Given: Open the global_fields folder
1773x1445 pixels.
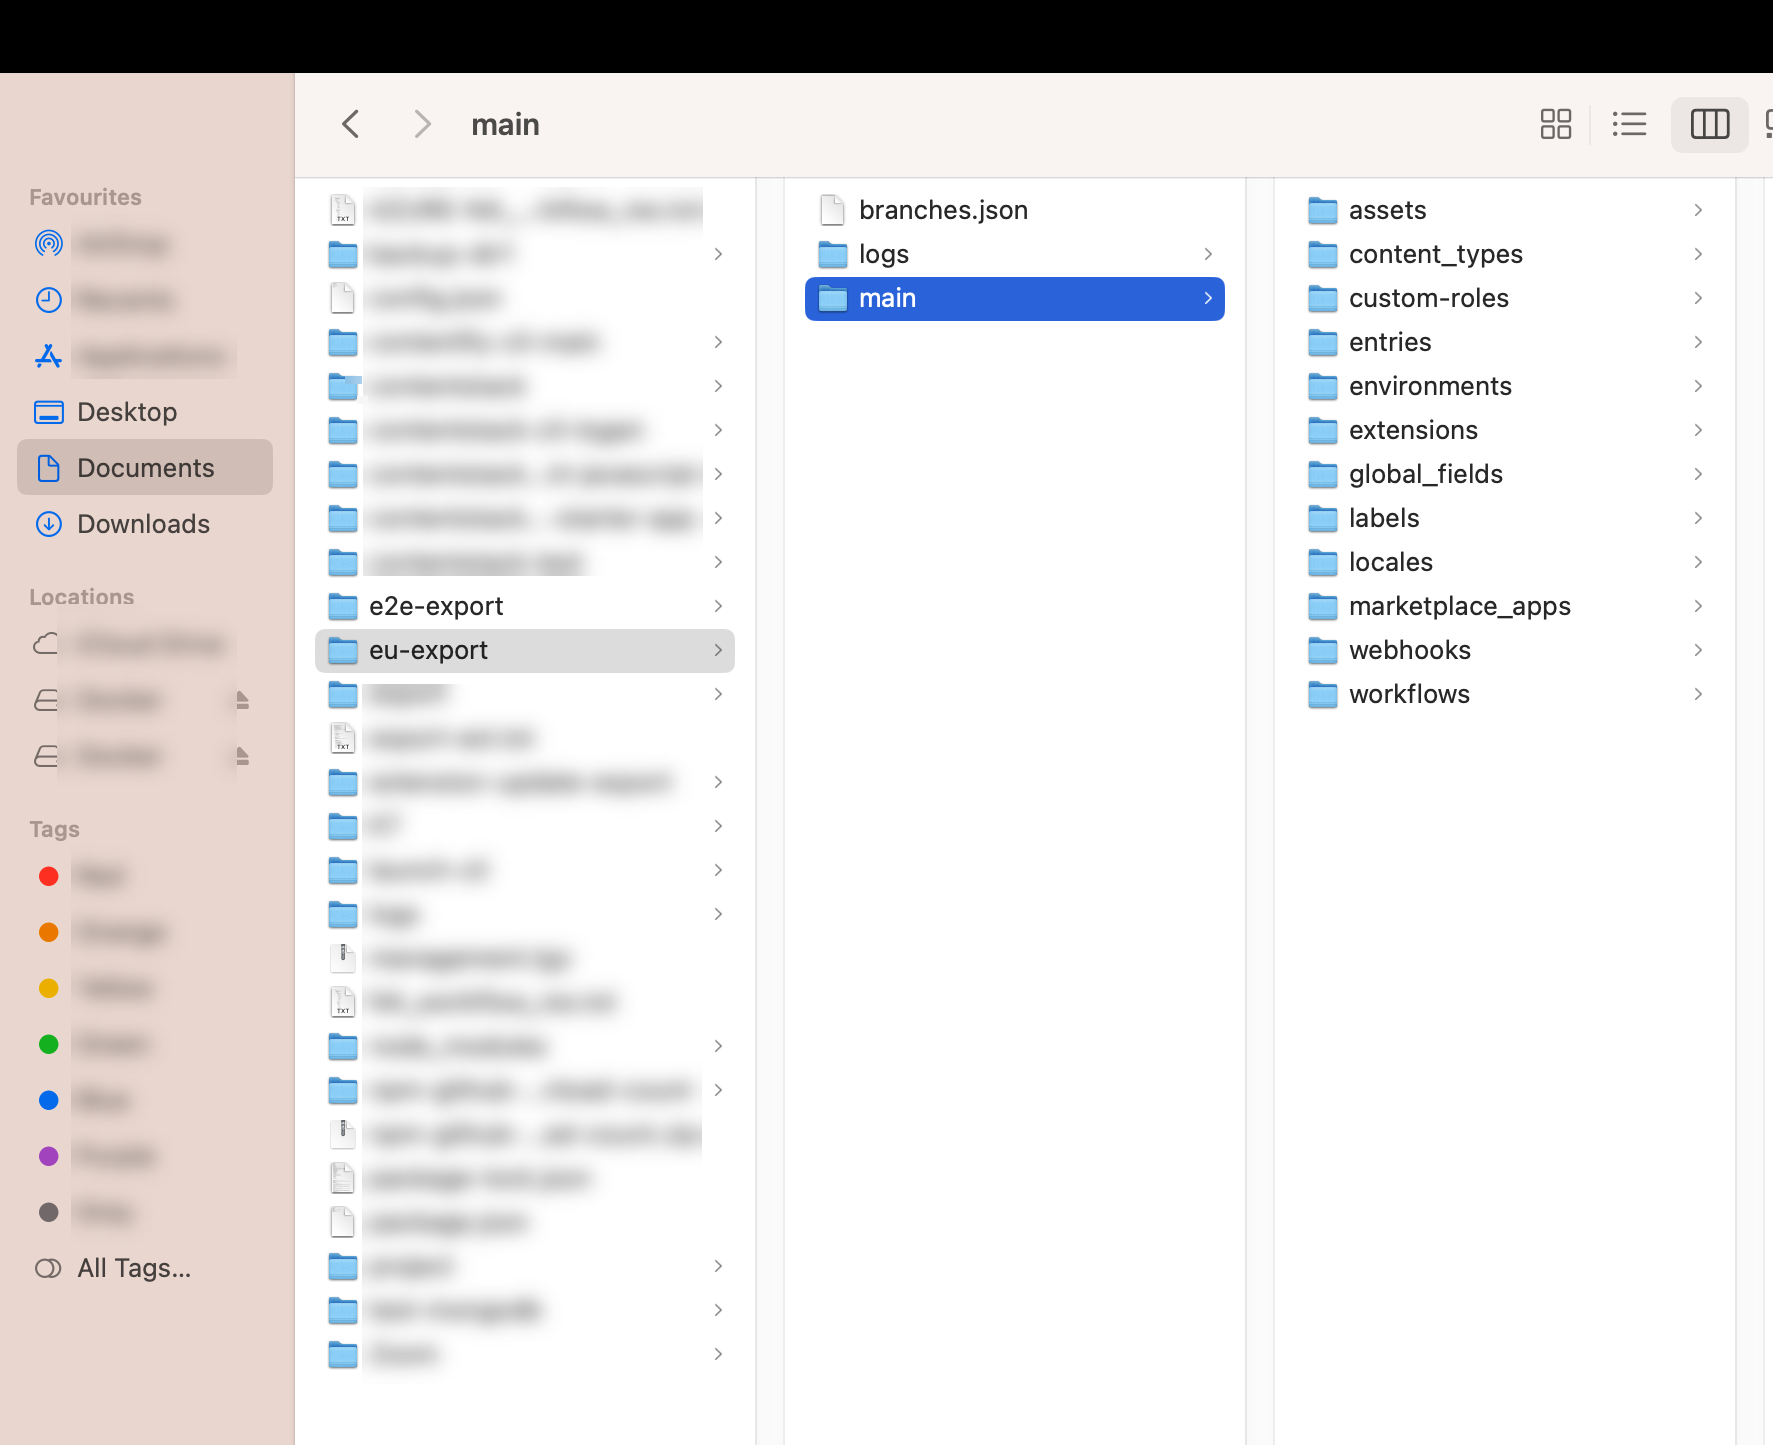Looking at the screenshot, I should 1426,474.
